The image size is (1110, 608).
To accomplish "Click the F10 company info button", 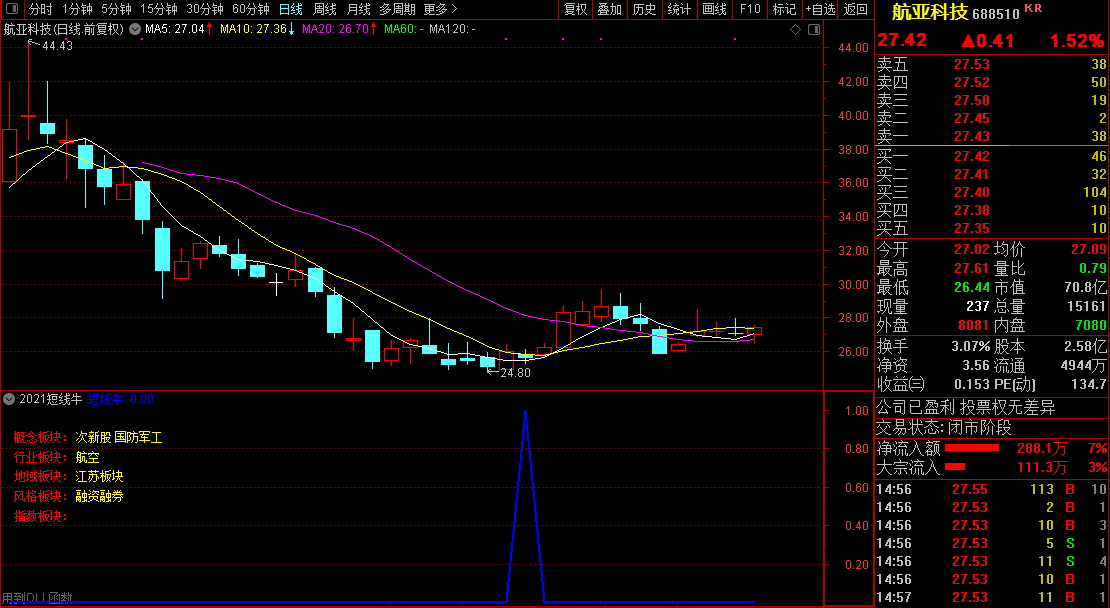I will tap(749, 9).
